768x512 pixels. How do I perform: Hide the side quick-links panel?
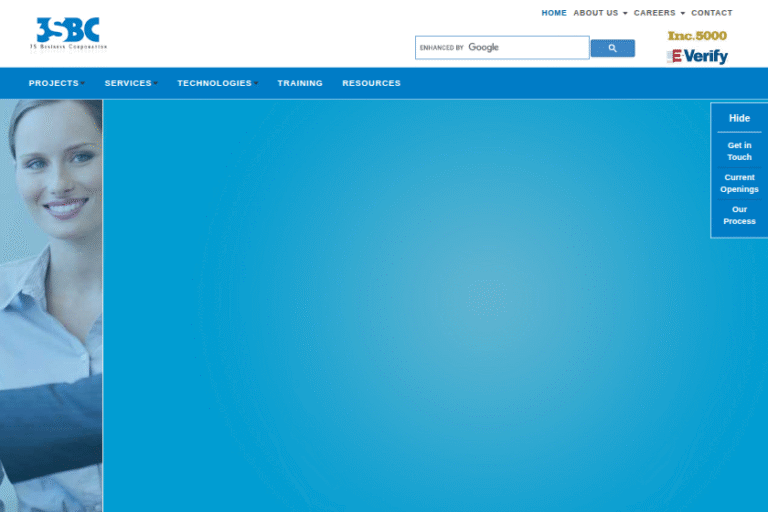(739, 118)
